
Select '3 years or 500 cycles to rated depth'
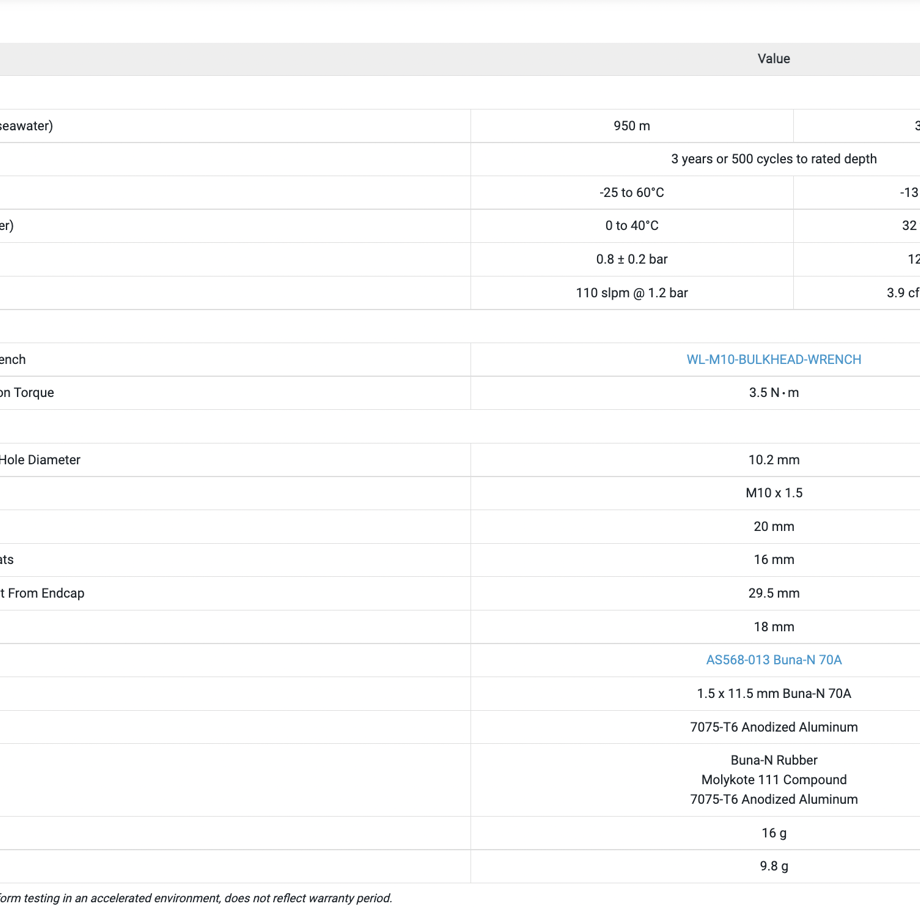coord(773,159)
